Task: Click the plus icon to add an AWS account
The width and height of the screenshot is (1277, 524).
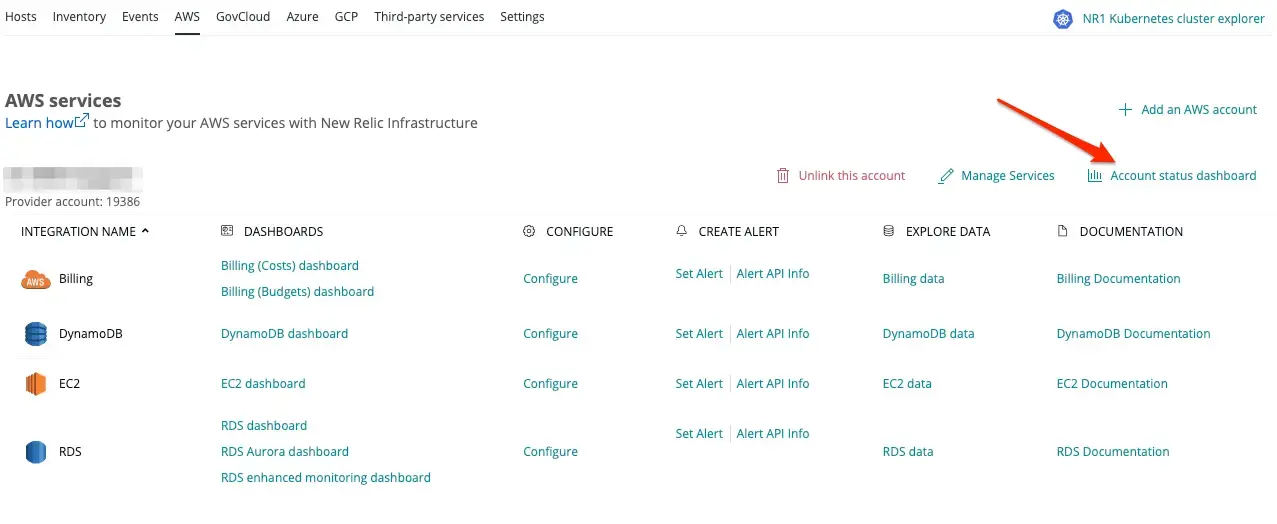Action: click(x=1125, y=110)
